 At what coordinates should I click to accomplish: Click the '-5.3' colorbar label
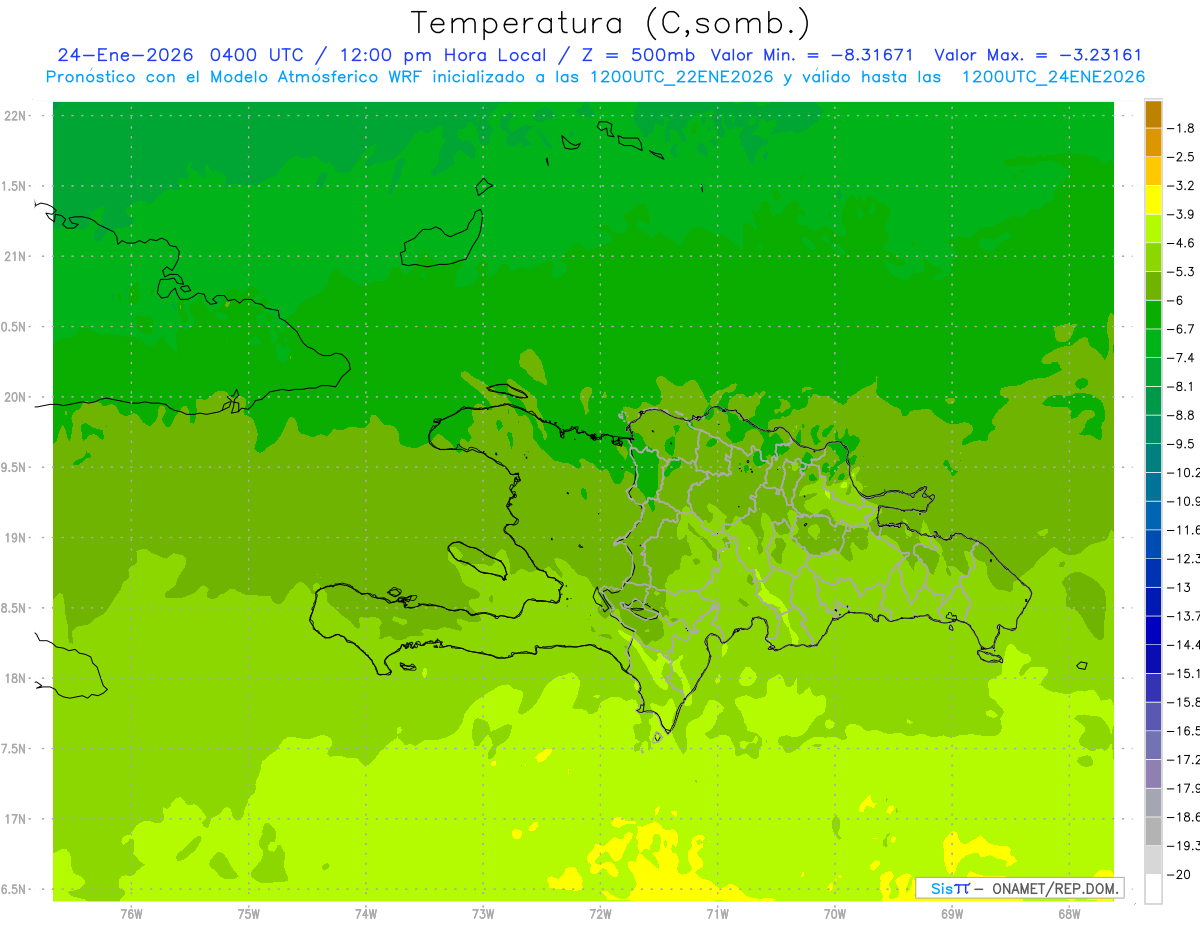coord(1181,272)
